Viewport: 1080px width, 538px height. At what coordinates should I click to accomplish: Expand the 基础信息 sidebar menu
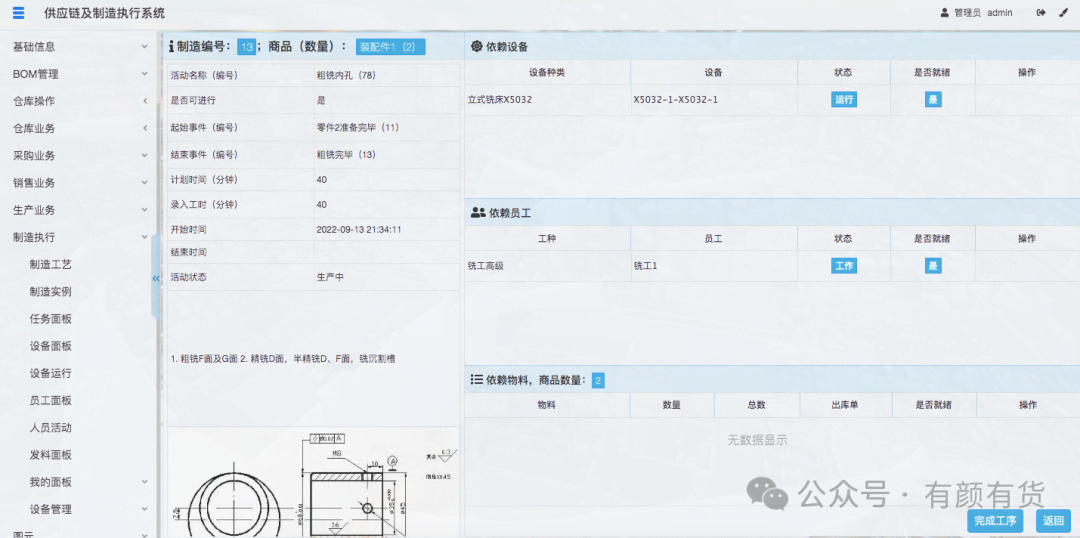click(x=78, y=46)
